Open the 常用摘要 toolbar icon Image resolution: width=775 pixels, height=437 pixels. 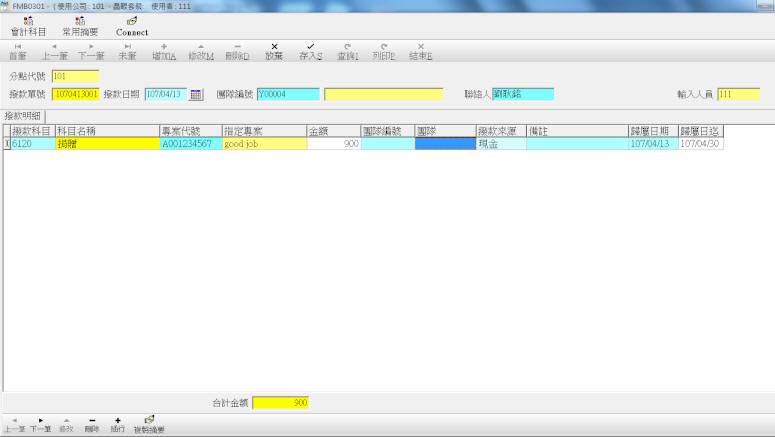[79, 25]
